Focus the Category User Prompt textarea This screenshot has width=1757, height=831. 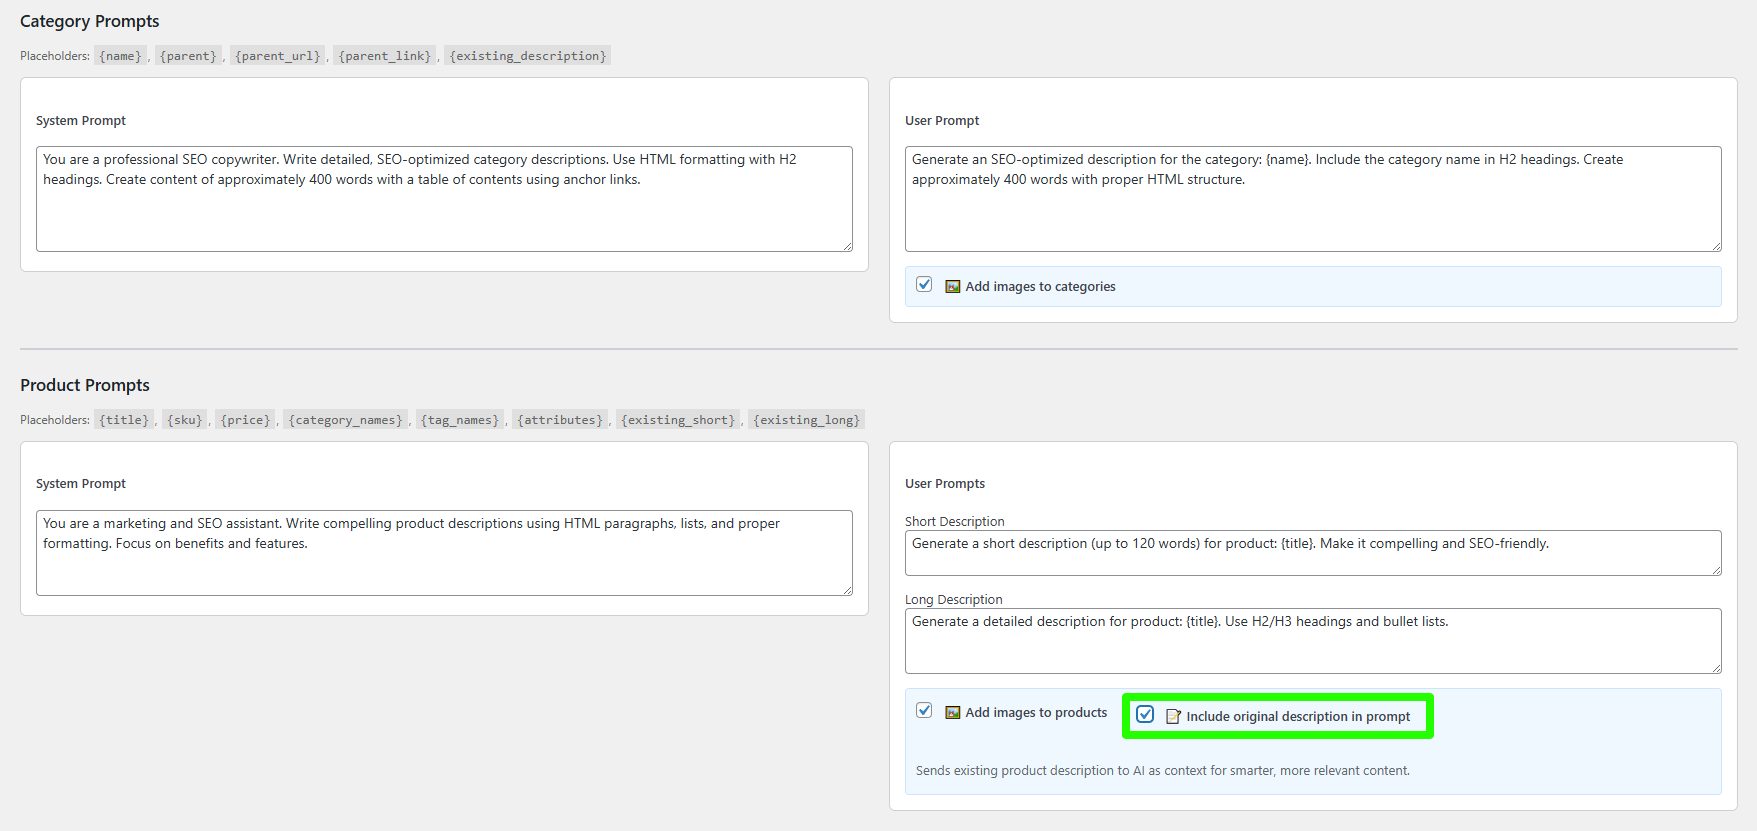point(1313,199)
